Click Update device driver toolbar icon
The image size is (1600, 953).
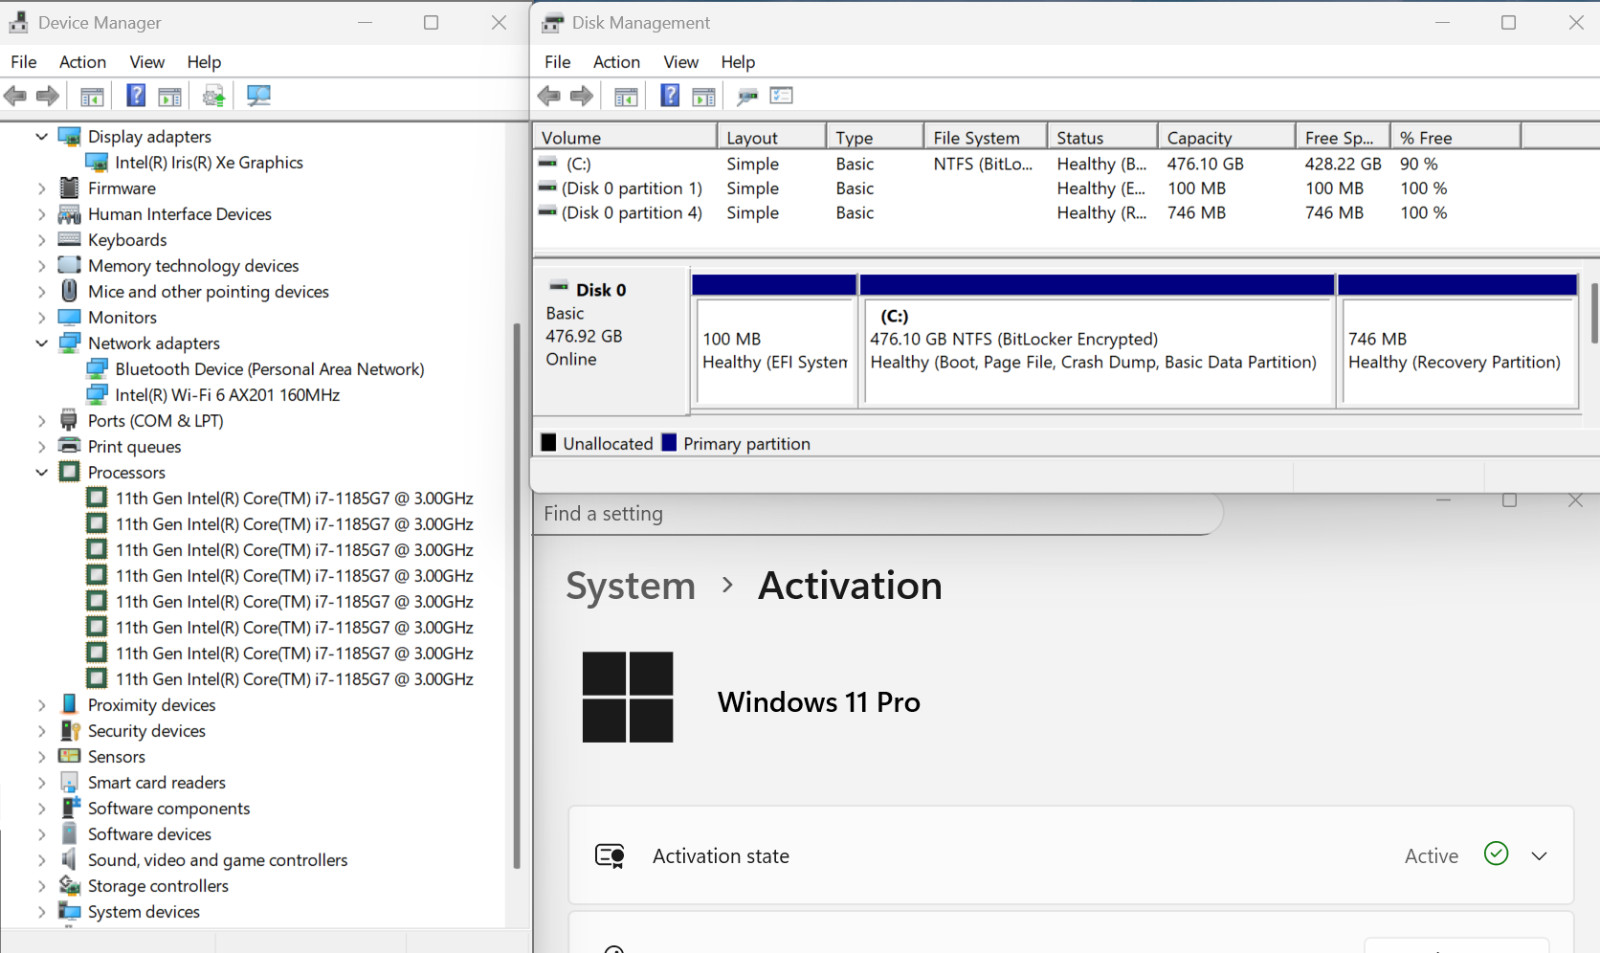[x=213, y=96]
